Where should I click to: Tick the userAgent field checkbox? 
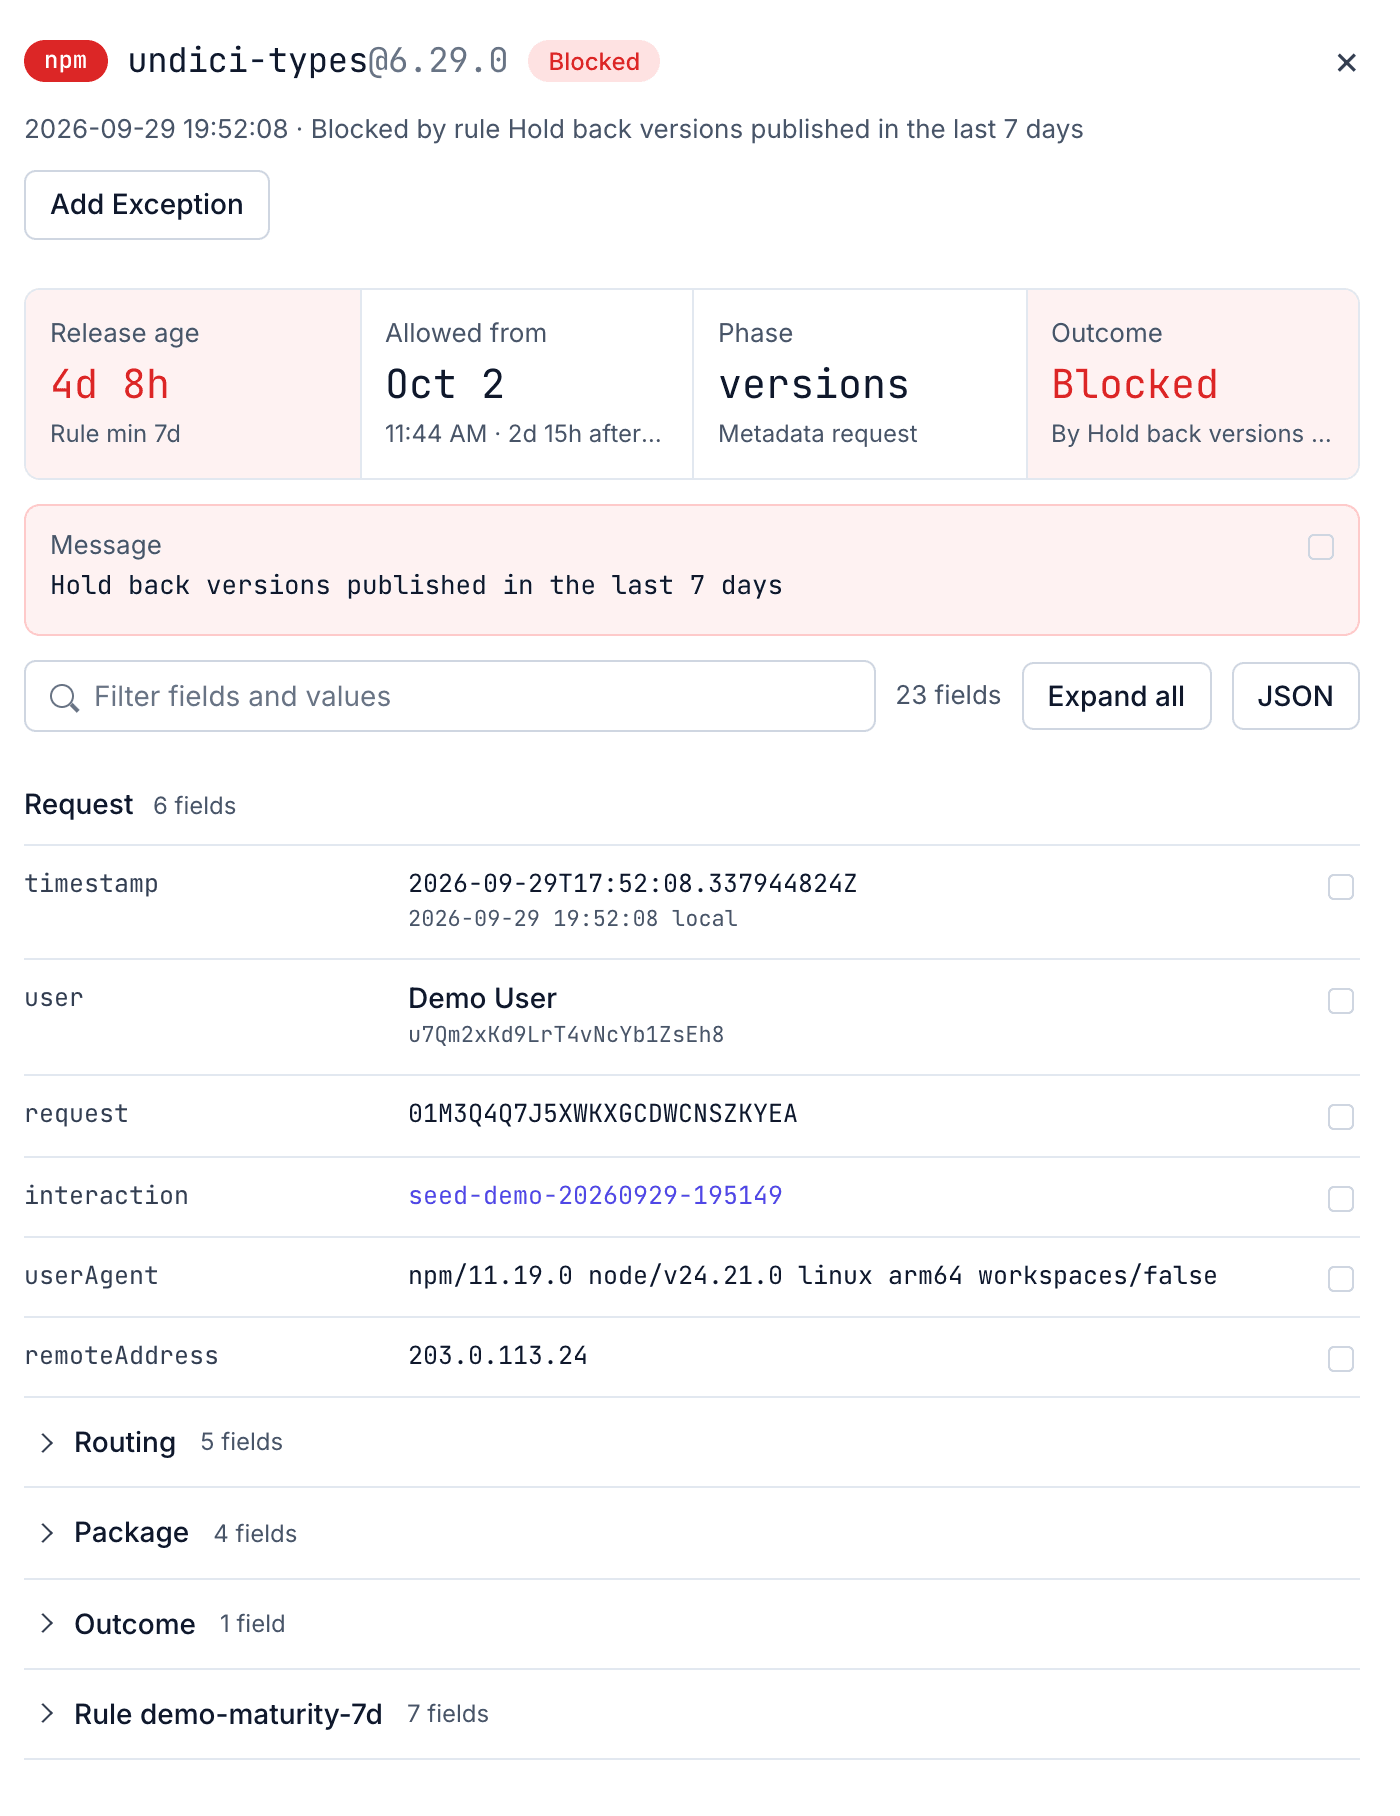[1341, 1279]
